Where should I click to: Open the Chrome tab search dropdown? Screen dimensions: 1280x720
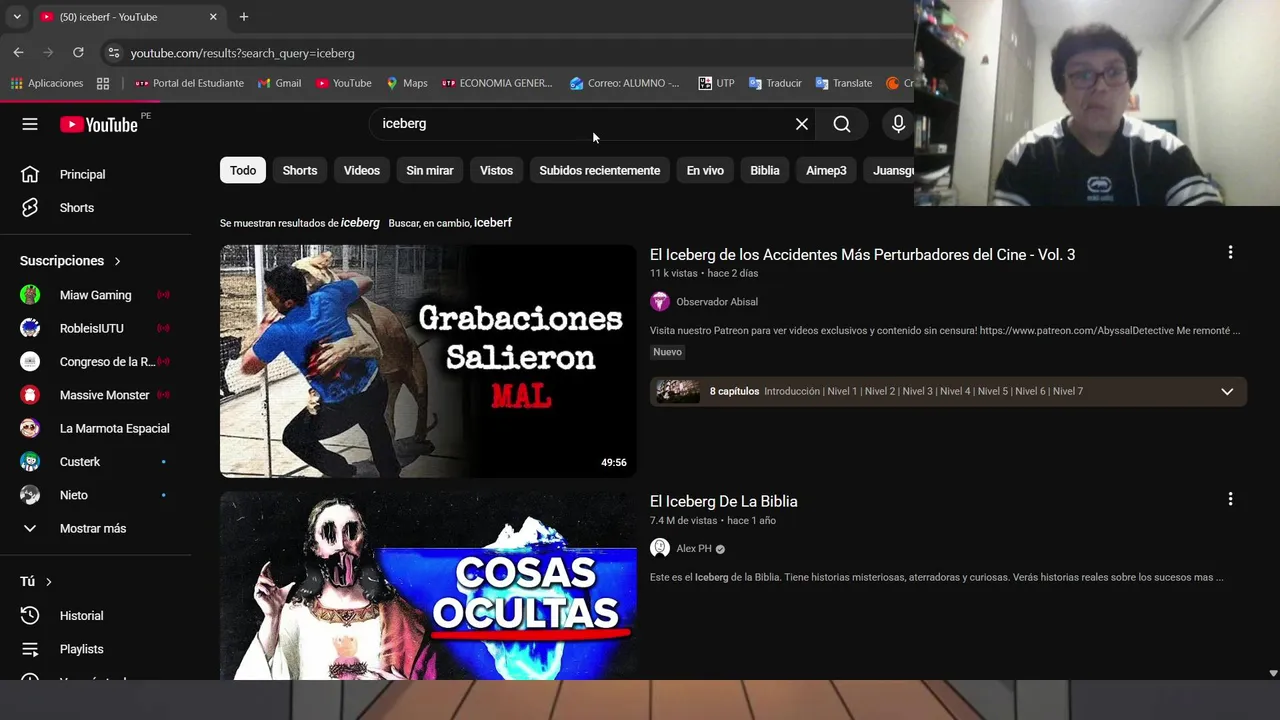[17, 17]
